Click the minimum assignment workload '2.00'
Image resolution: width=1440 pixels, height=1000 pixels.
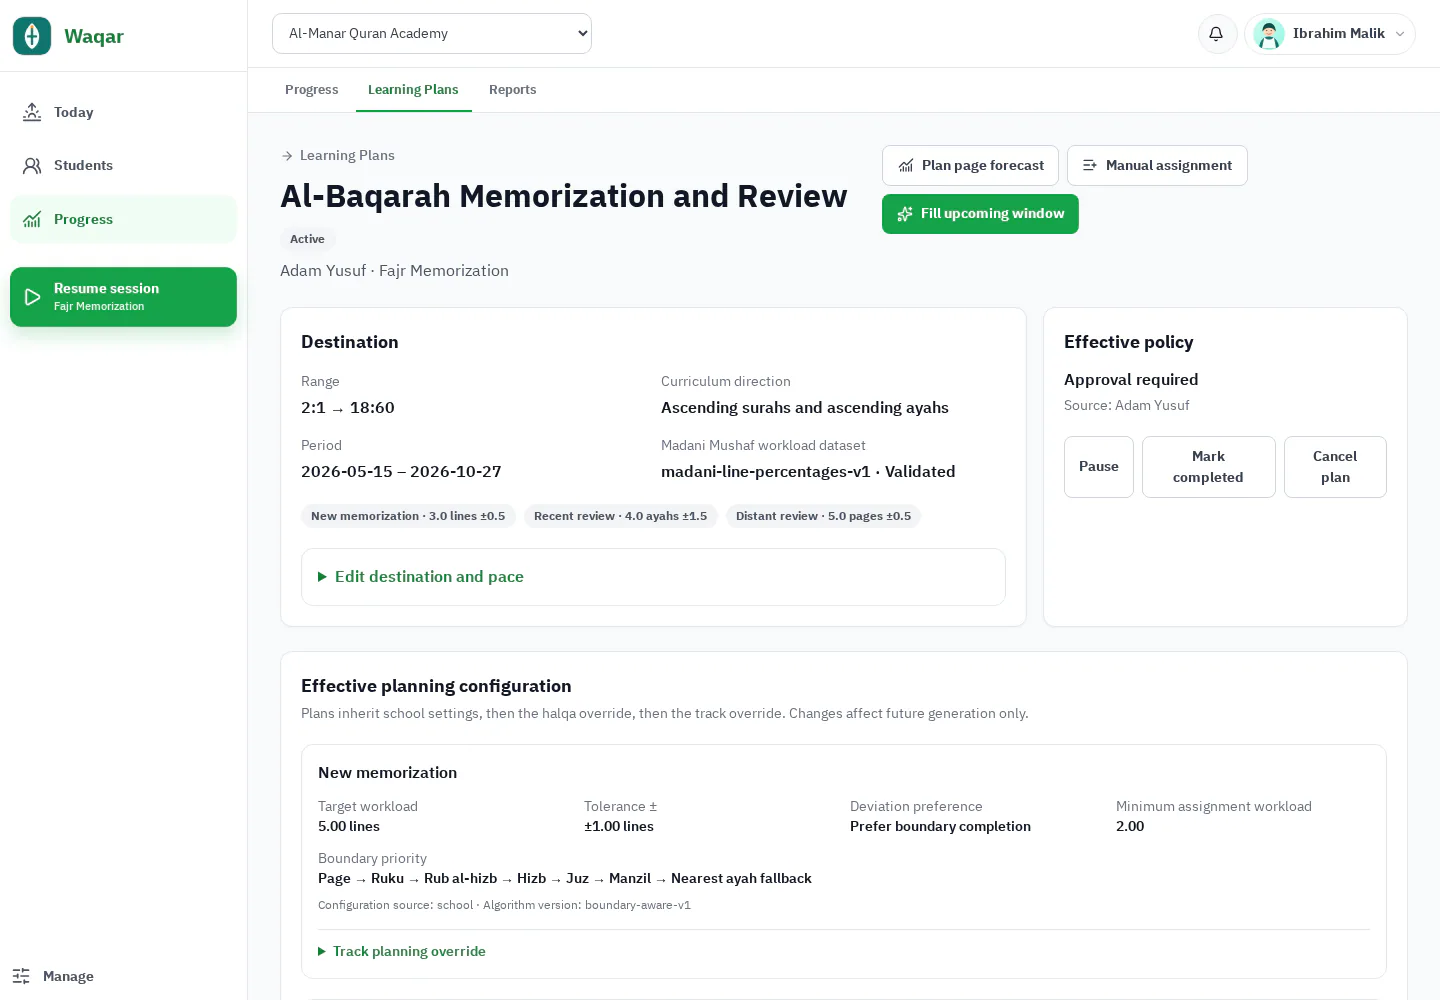tap(1130, 827)
